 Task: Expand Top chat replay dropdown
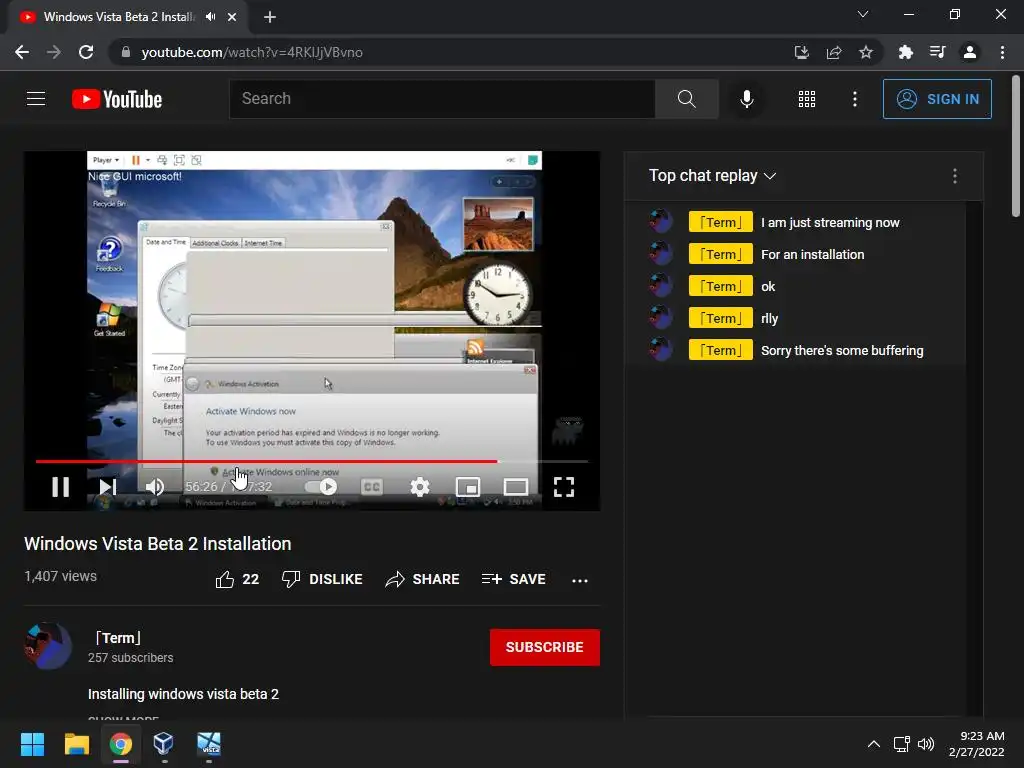click(x=712, y=176)
